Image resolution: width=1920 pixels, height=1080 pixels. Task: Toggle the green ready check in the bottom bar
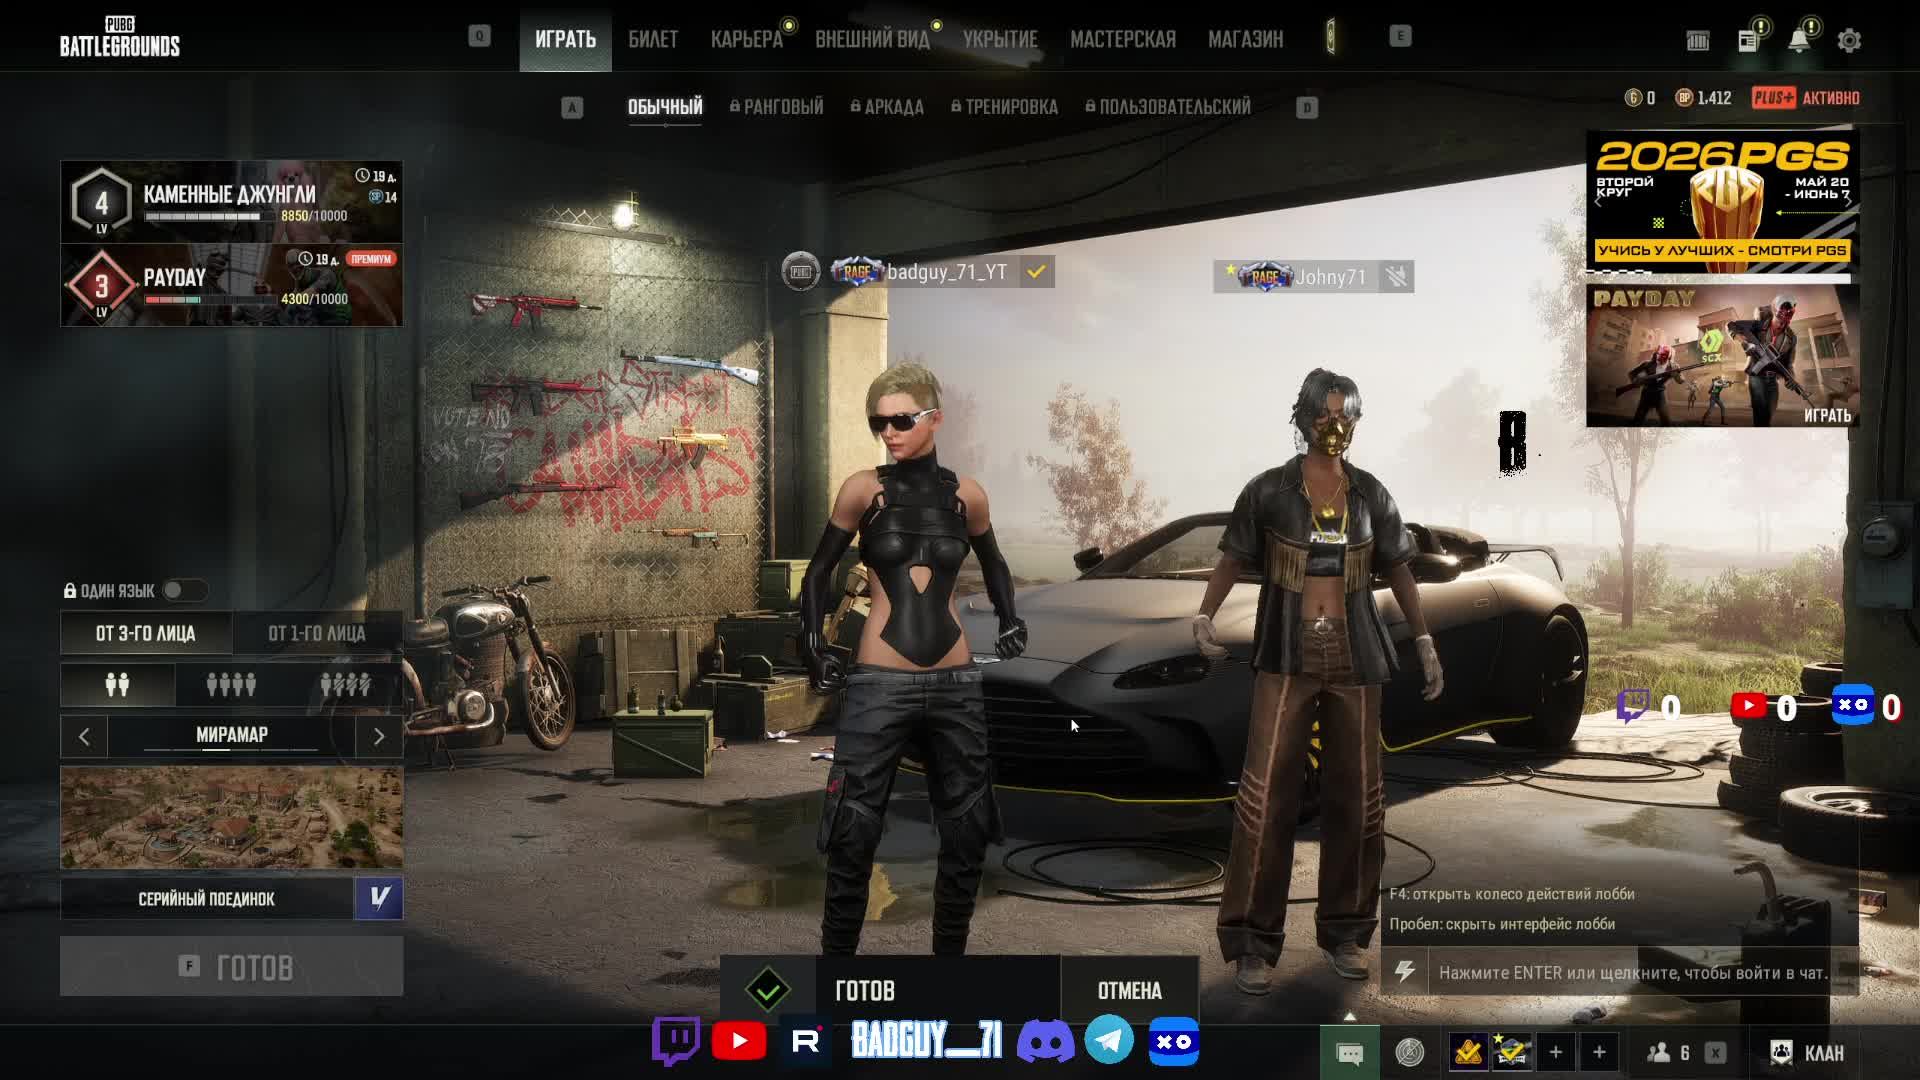point(768,990)
